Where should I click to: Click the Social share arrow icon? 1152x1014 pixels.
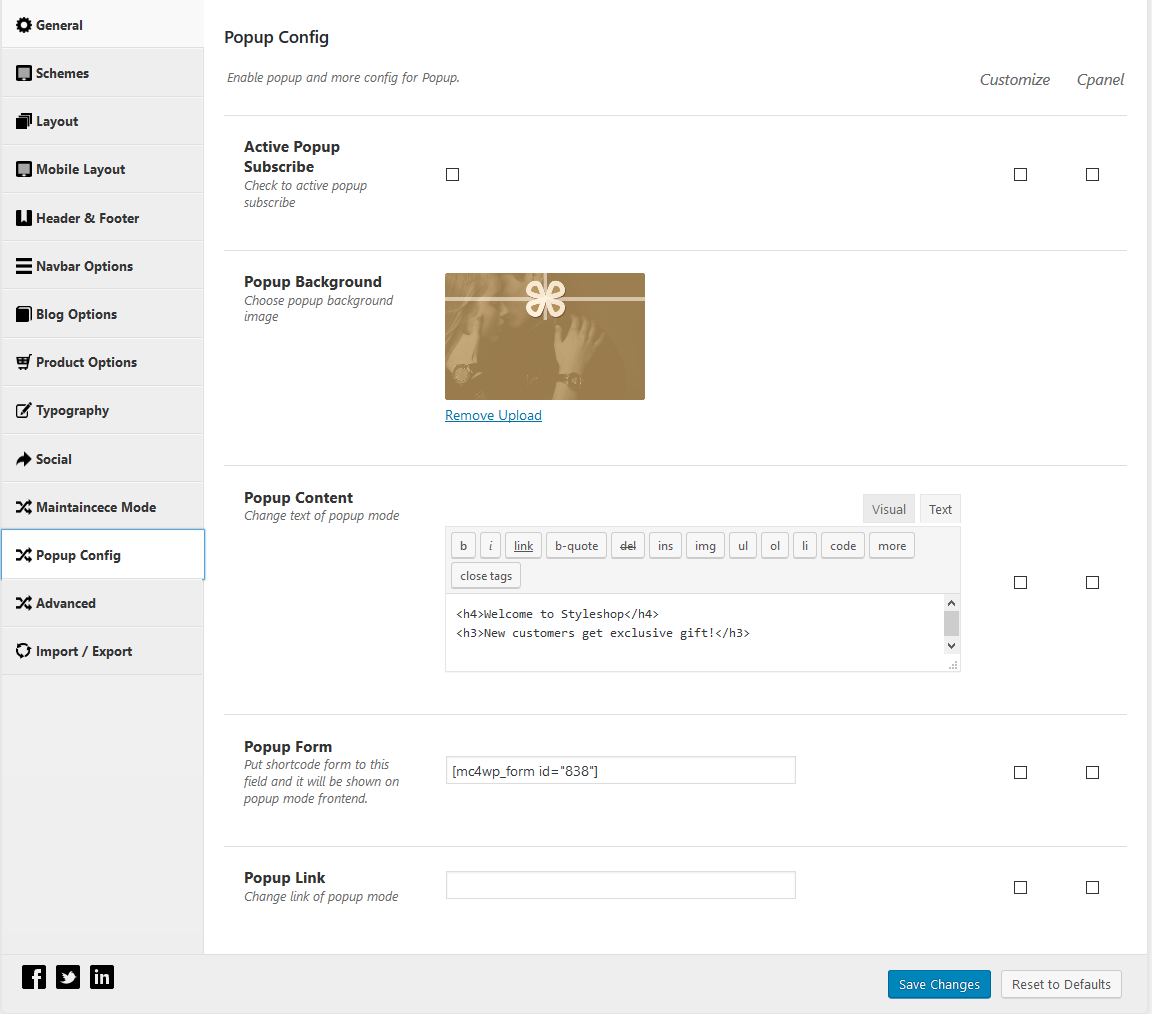24,459
